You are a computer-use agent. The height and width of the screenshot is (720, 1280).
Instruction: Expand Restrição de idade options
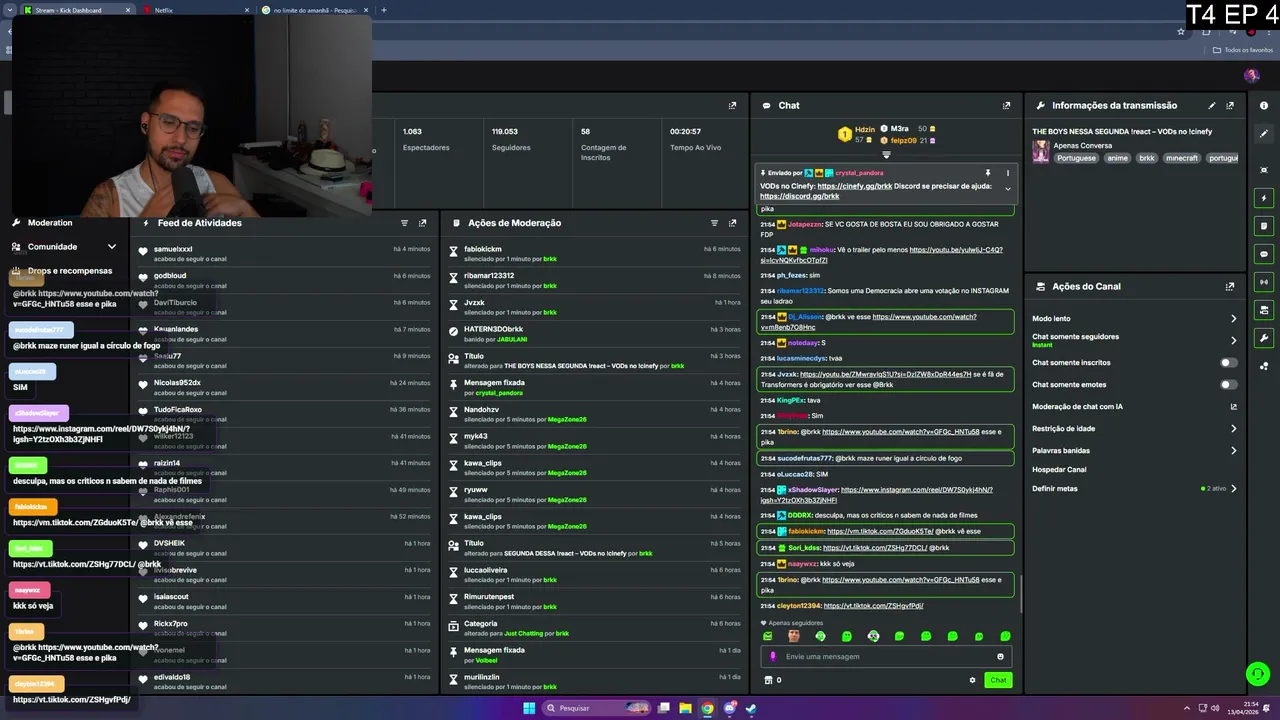(x=1233, y=429)
